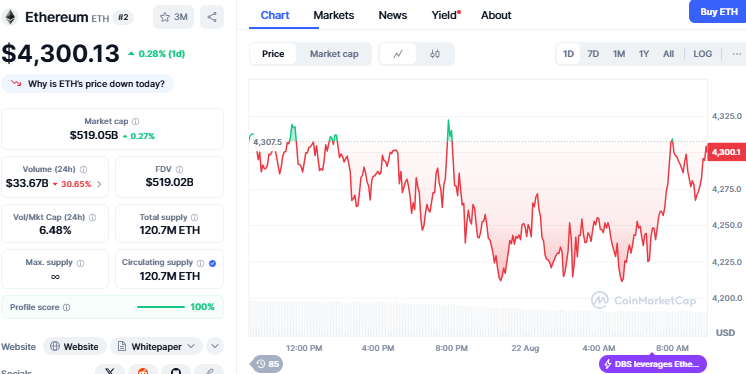The height and width of the screenshot is (374, 746).
Task: Click the Profile score info icon
Action: pos(67,308)
